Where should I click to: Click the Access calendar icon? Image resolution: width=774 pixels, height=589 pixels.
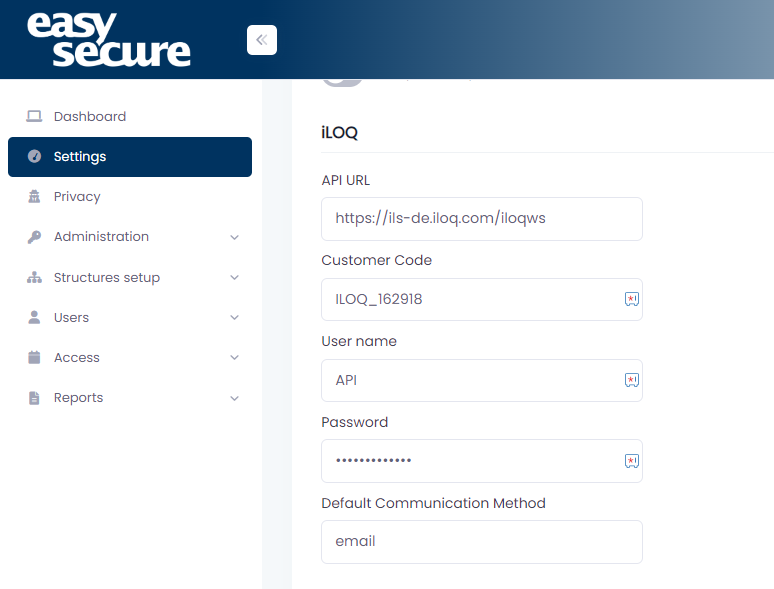(34, 357)
